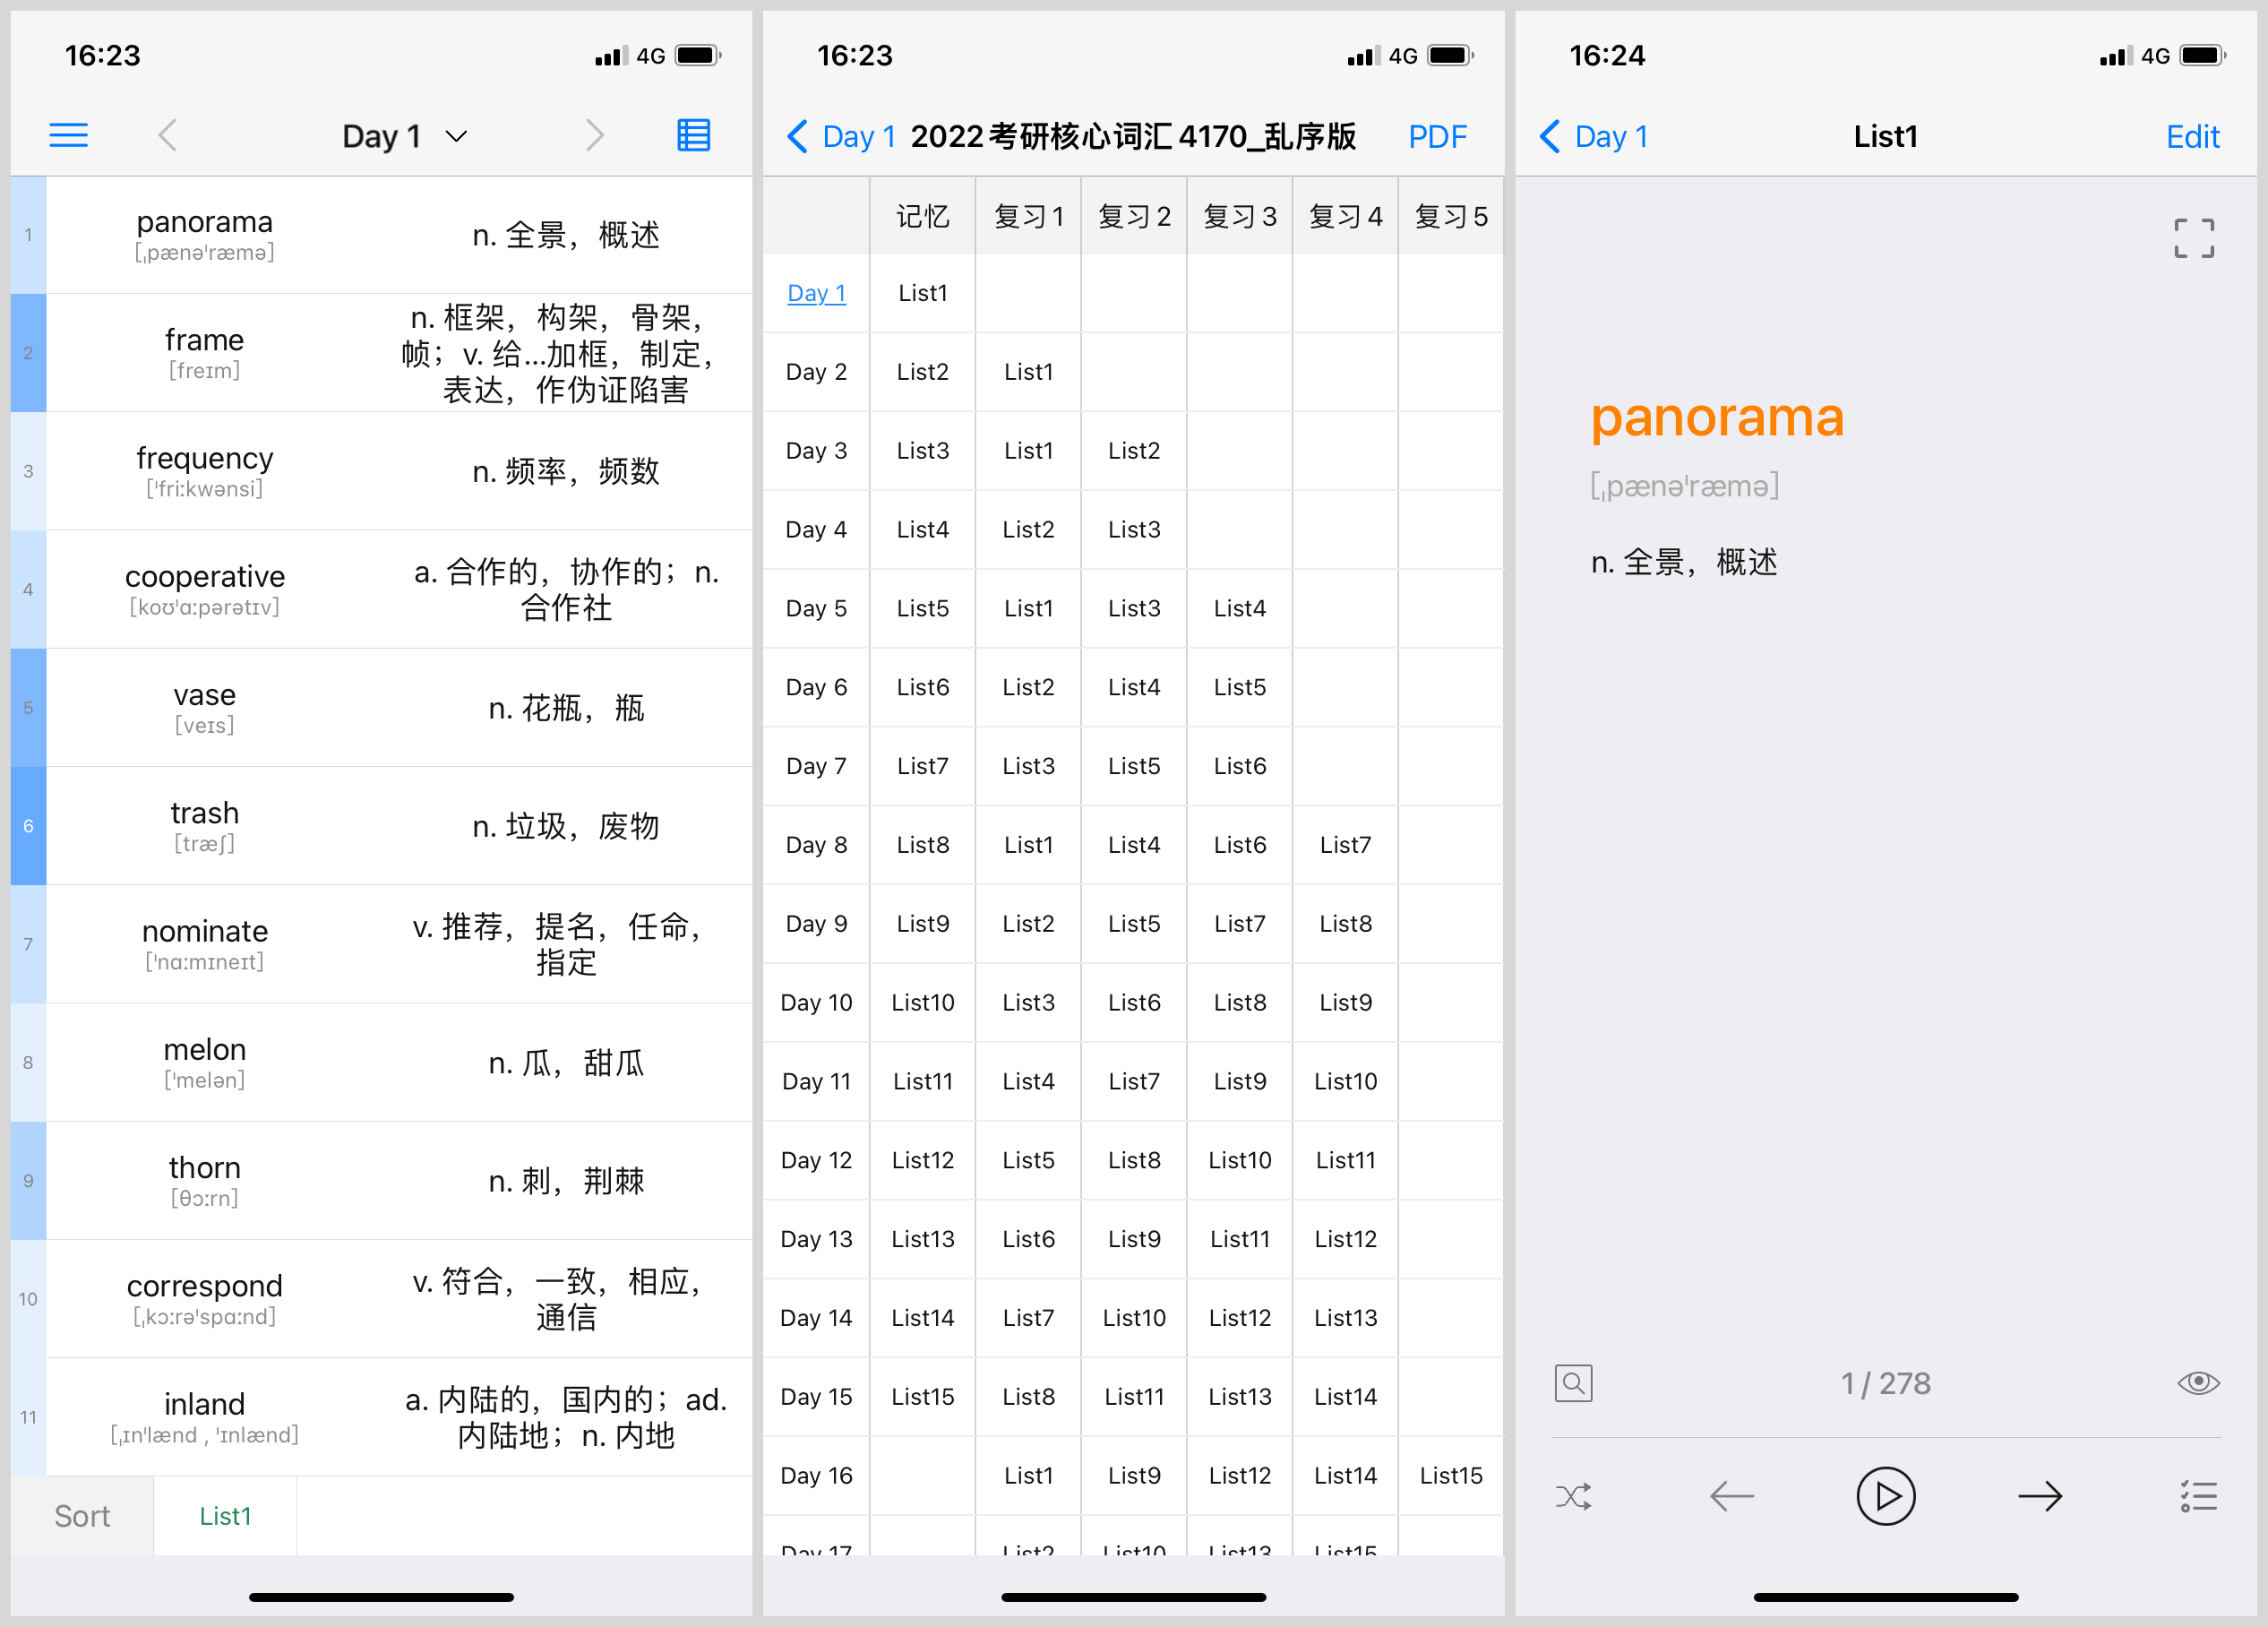Tap the Sort tab at bottom
The image size is (2268, 1627).
coord(82,1516)
